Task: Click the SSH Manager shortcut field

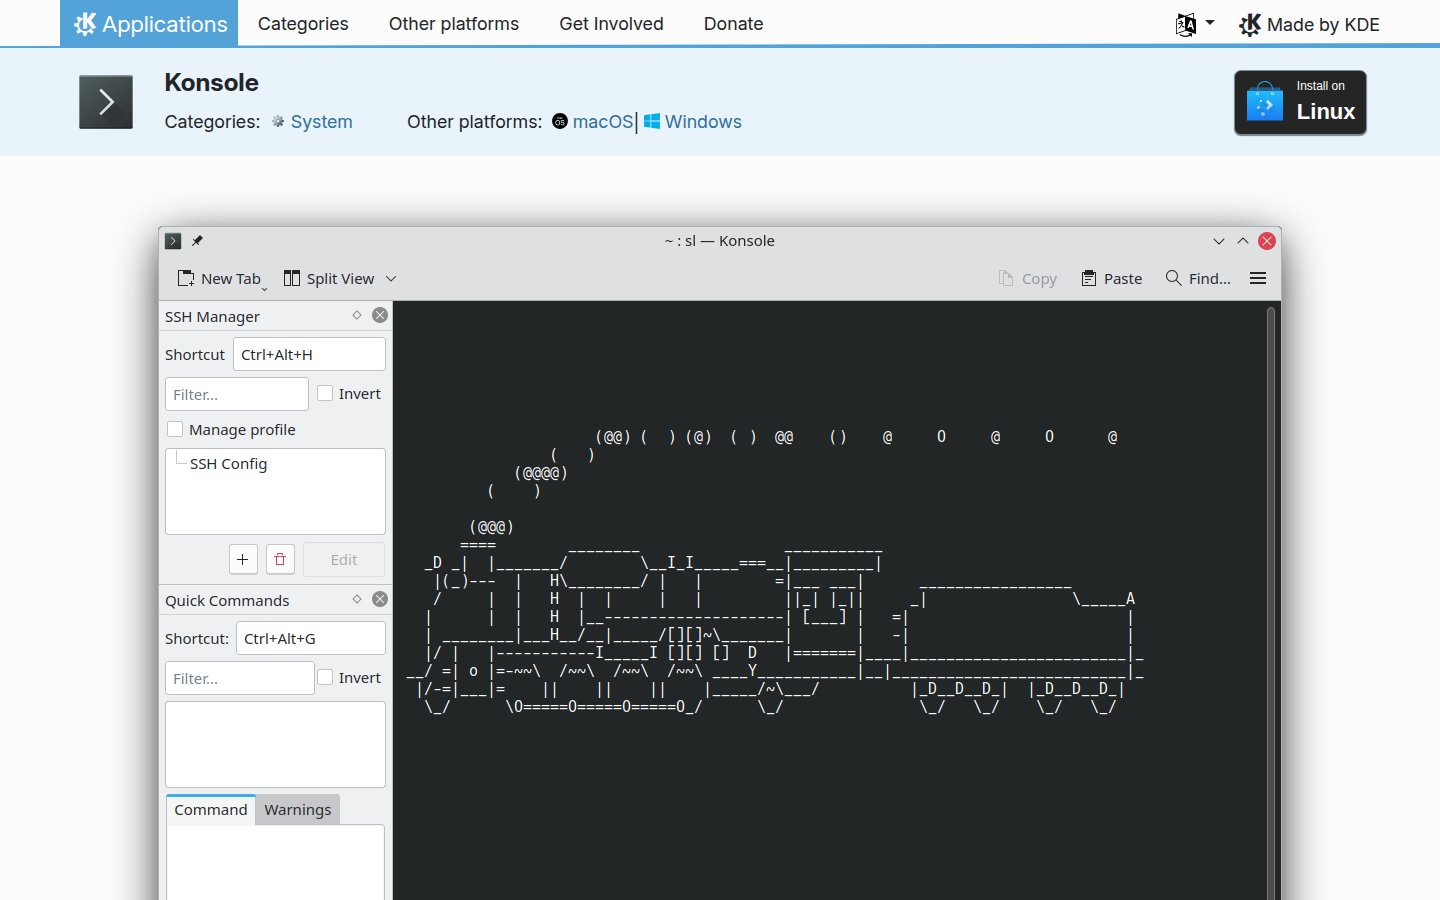Action: click(x=309, y=354)
